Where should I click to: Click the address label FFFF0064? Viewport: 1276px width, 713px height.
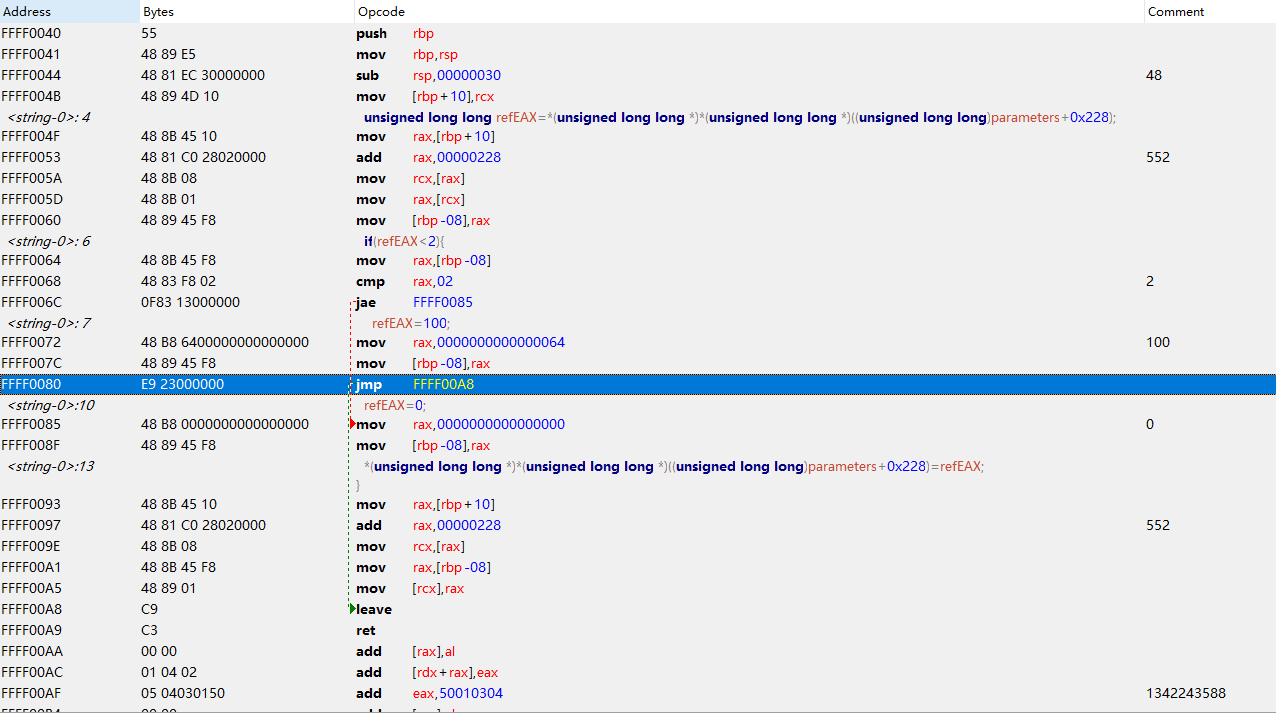[32, 260]
